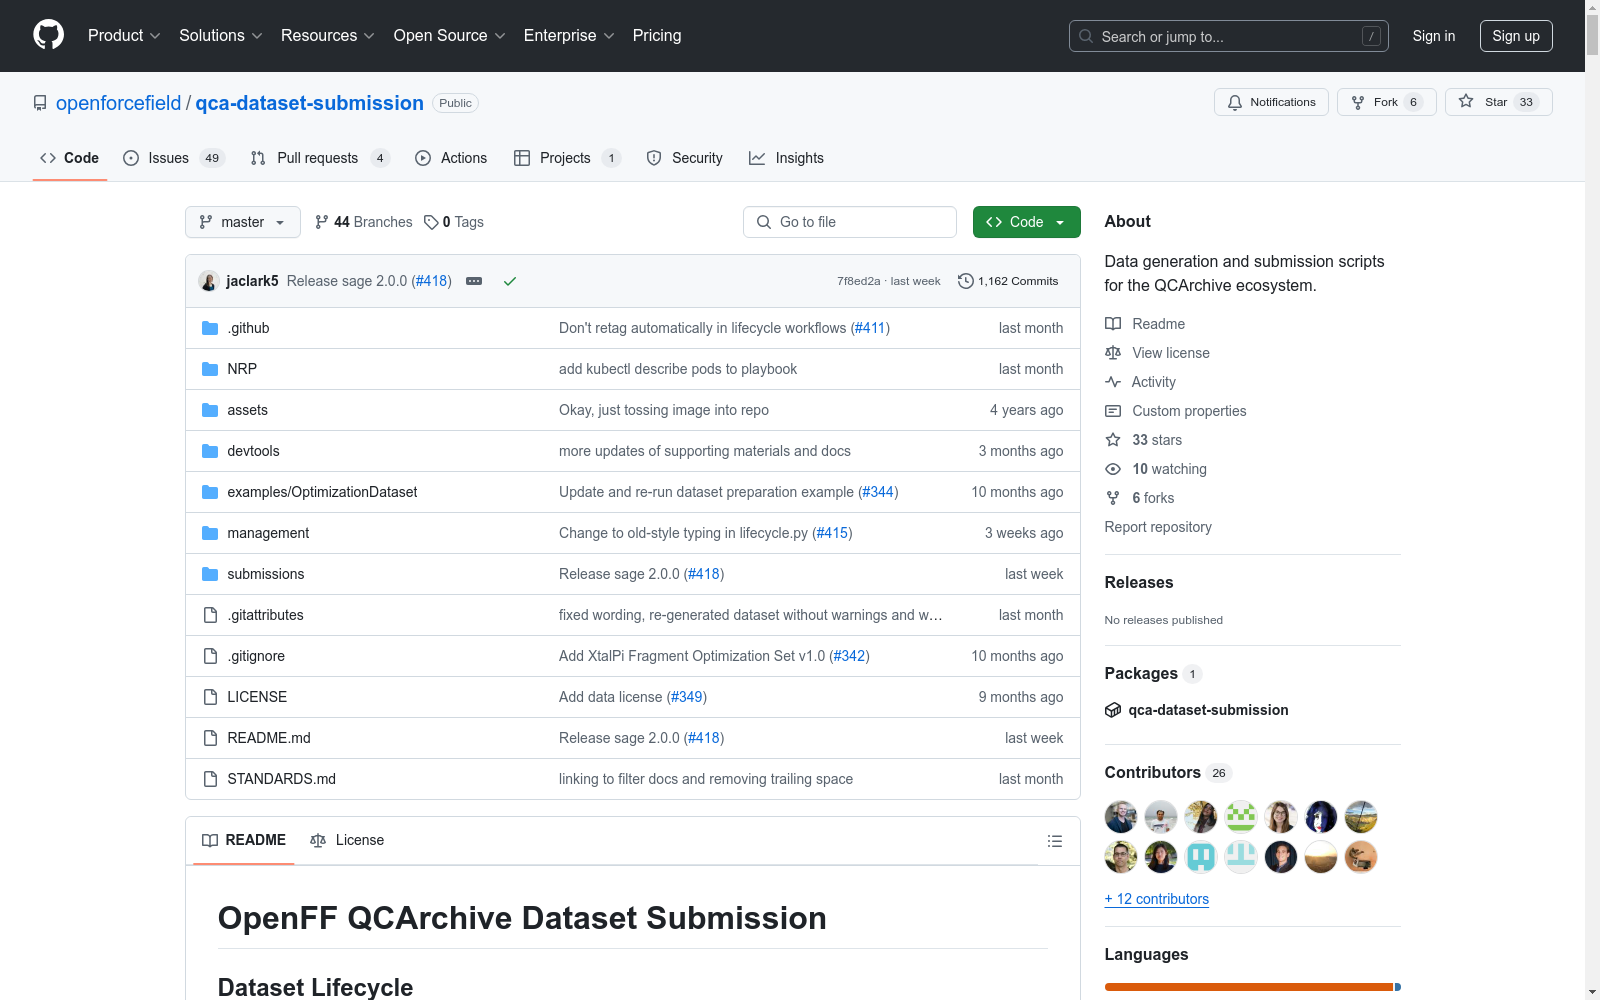Open the LICENSE file
Image resolution: width=1600 pixels, height=1000 pixels.
click(x=257, y=697)
